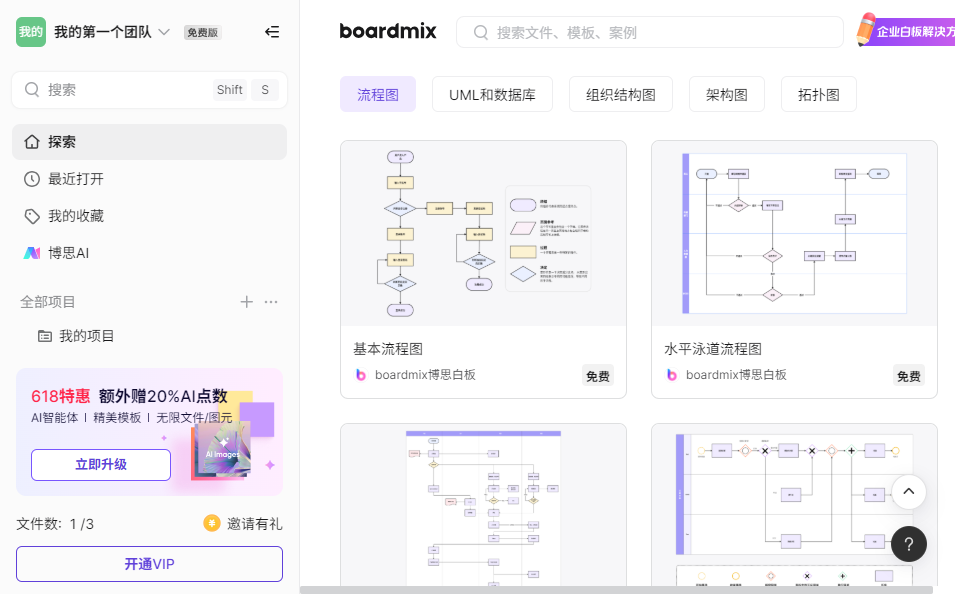Viewport: 955px width, 594px height.
Task: Click the coin icon beside 邀请有礼
Action: [212, 523]
